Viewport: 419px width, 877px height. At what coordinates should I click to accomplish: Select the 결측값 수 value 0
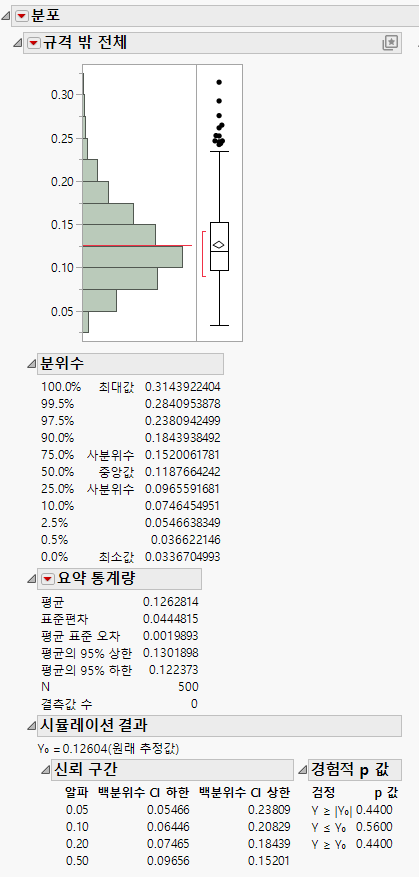click(x=194, y=704)
